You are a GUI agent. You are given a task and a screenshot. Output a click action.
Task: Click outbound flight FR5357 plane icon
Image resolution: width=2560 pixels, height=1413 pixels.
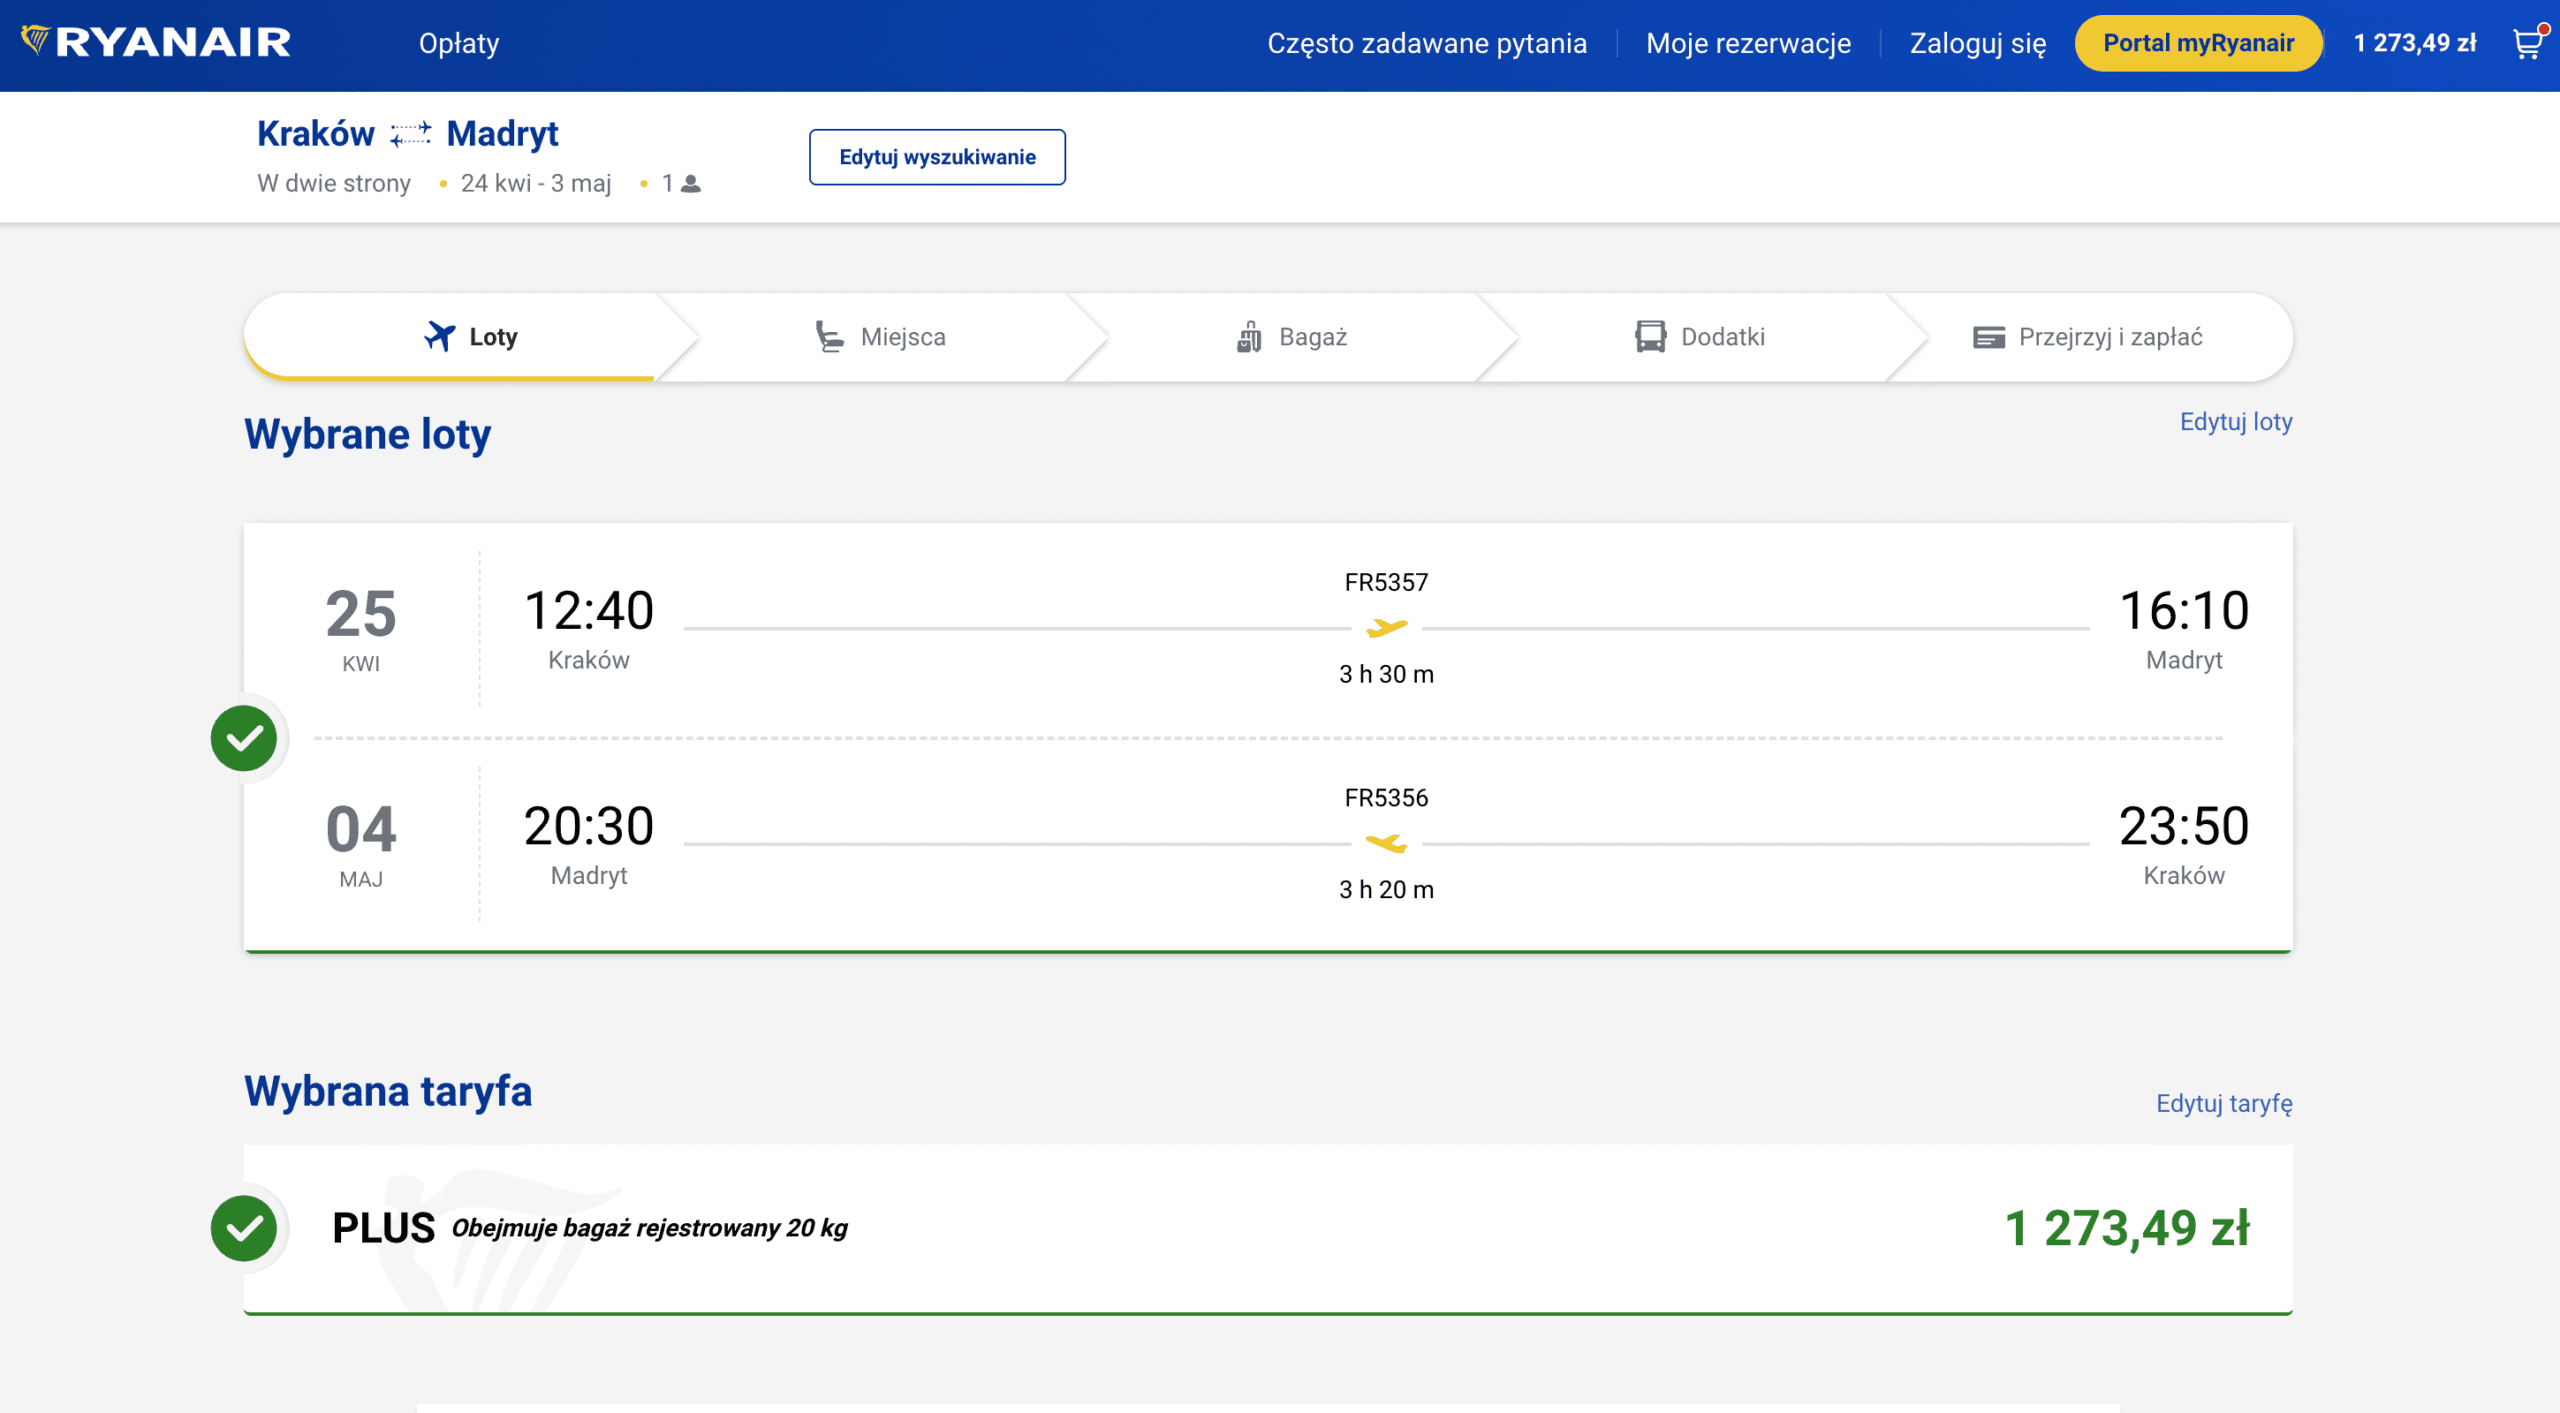click(1386, 628)
